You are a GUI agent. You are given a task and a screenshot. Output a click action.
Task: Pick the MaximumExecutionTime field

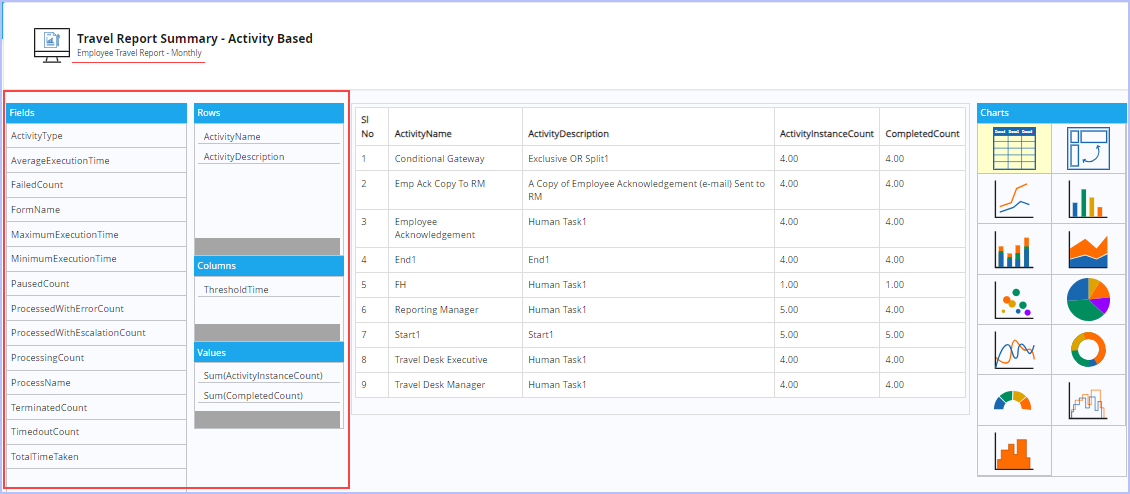(x=96, y=234)
